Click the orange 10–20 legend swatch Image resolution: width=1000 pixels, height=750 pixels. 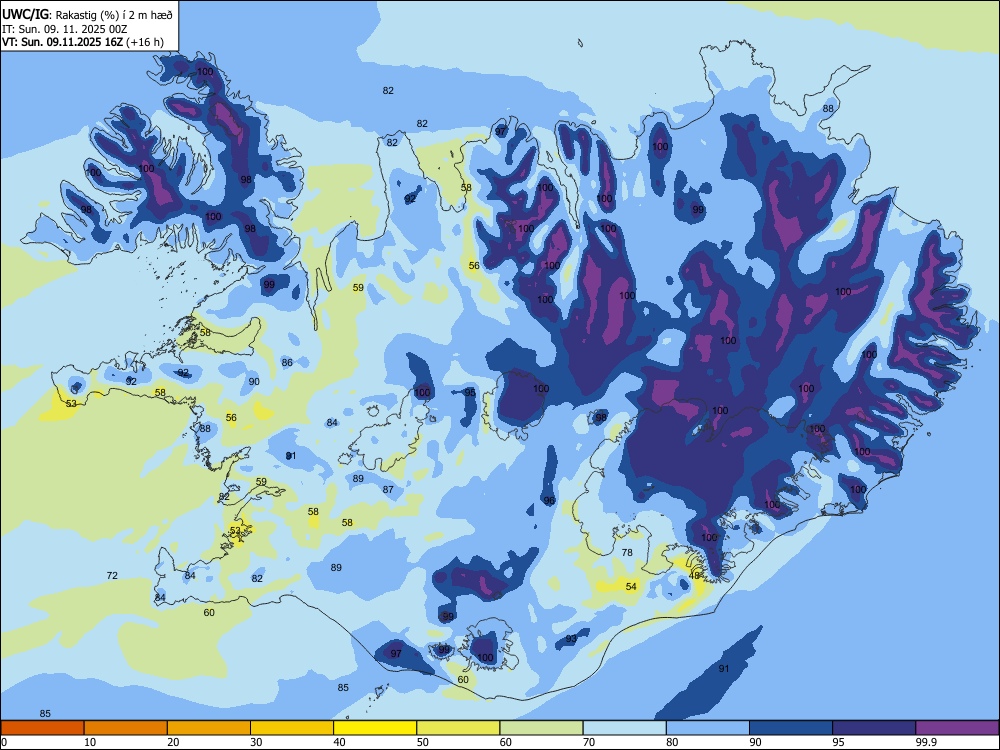click(x=126, y=728)
